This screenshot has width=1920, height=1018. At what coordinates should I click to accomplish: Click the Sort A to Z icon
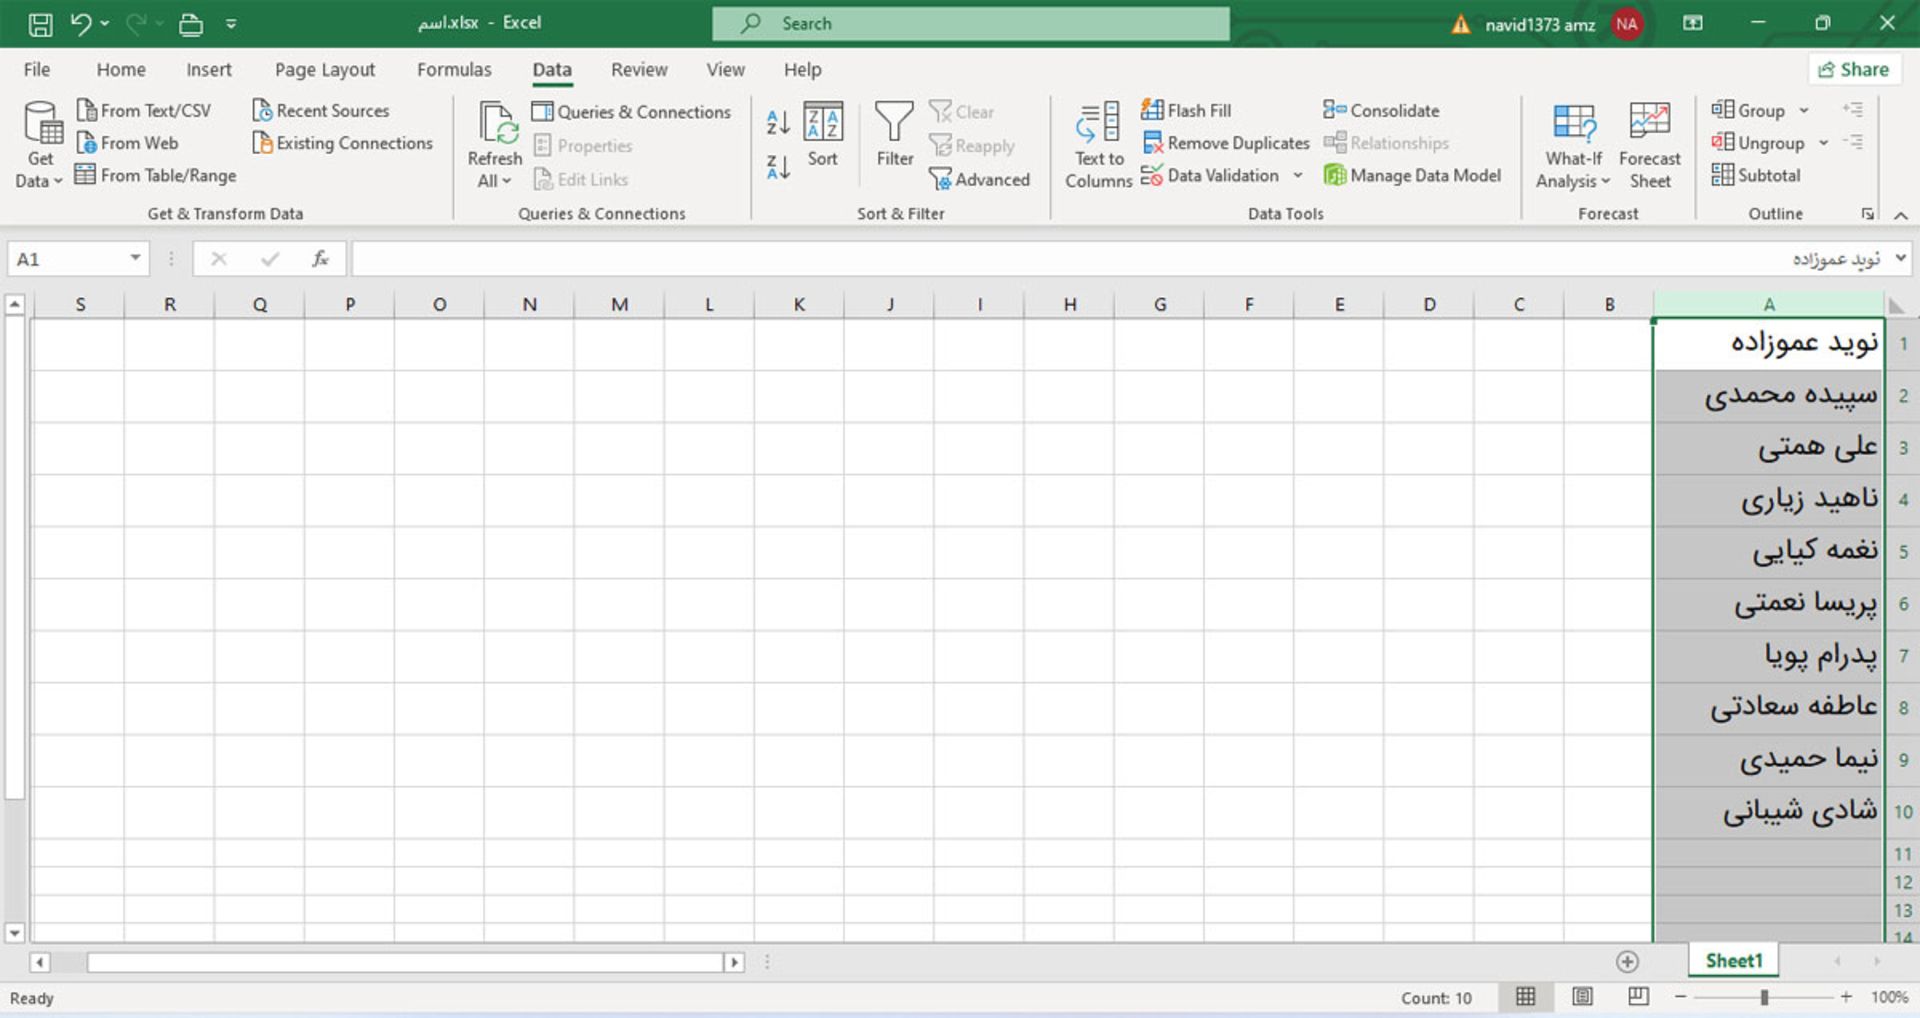coord(777,122)
